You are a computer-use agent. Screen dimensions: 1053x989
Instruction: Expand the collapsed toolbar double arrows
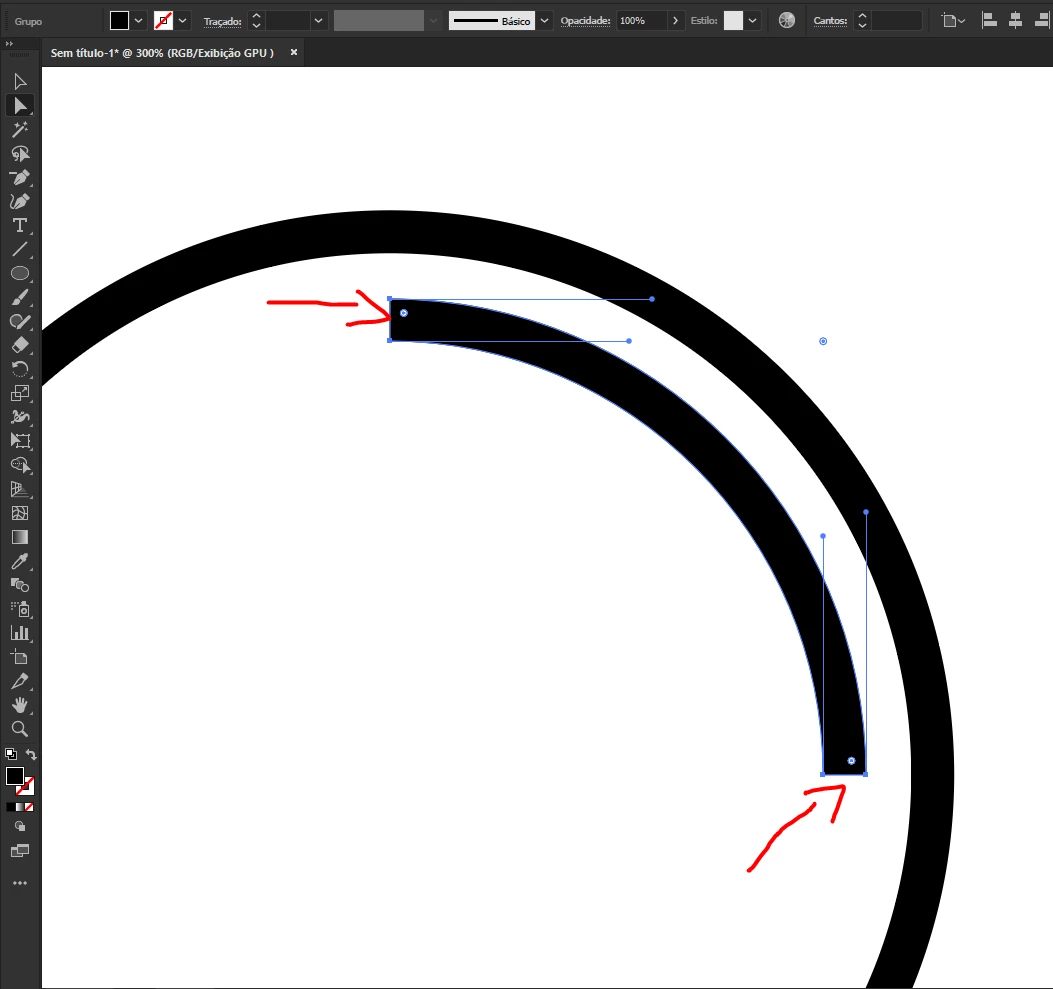coord(9,44)
